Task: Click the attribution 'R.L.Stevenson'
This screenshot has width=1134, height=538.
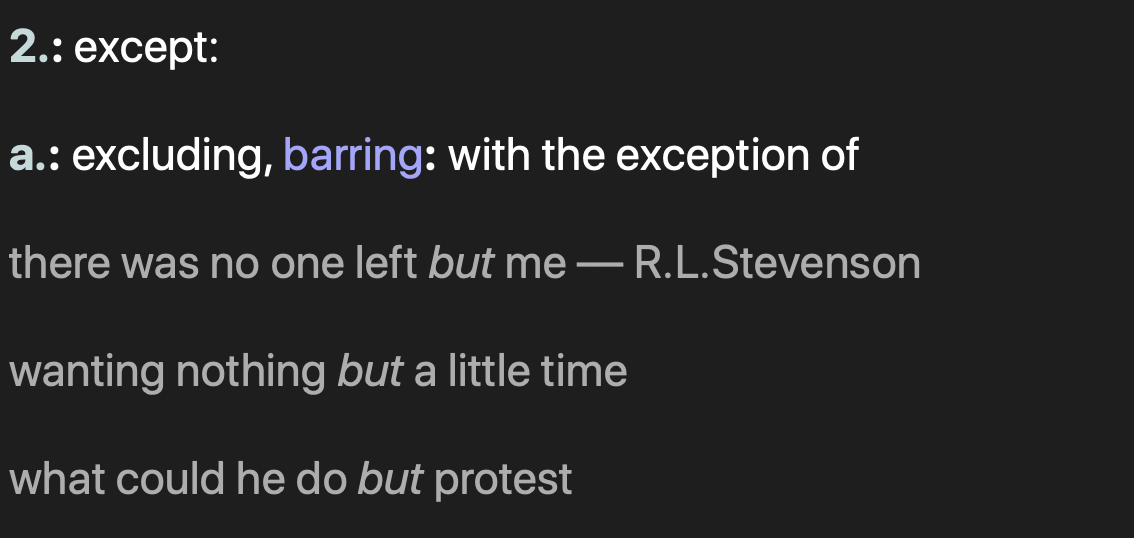Action: pyautogui.click(x=777, y=263)
